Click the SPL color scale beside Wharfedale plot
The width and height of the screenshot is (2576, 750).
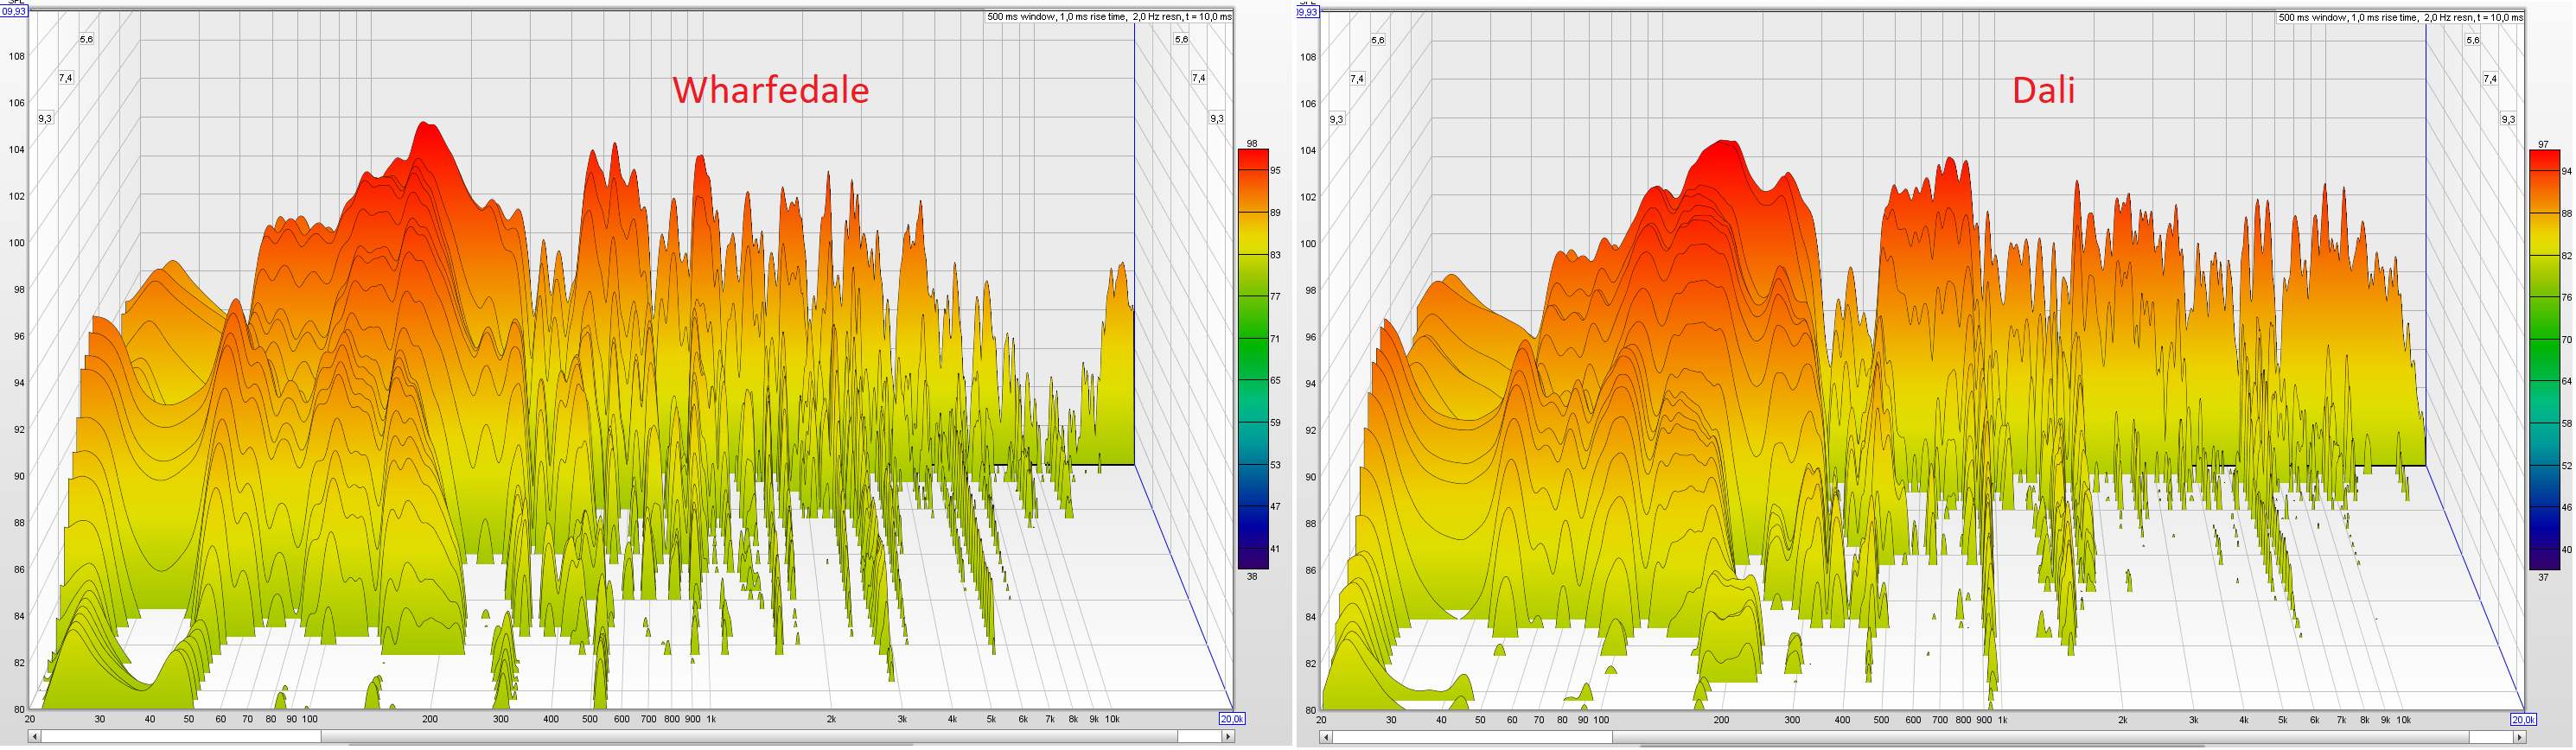pos(1253,359)
